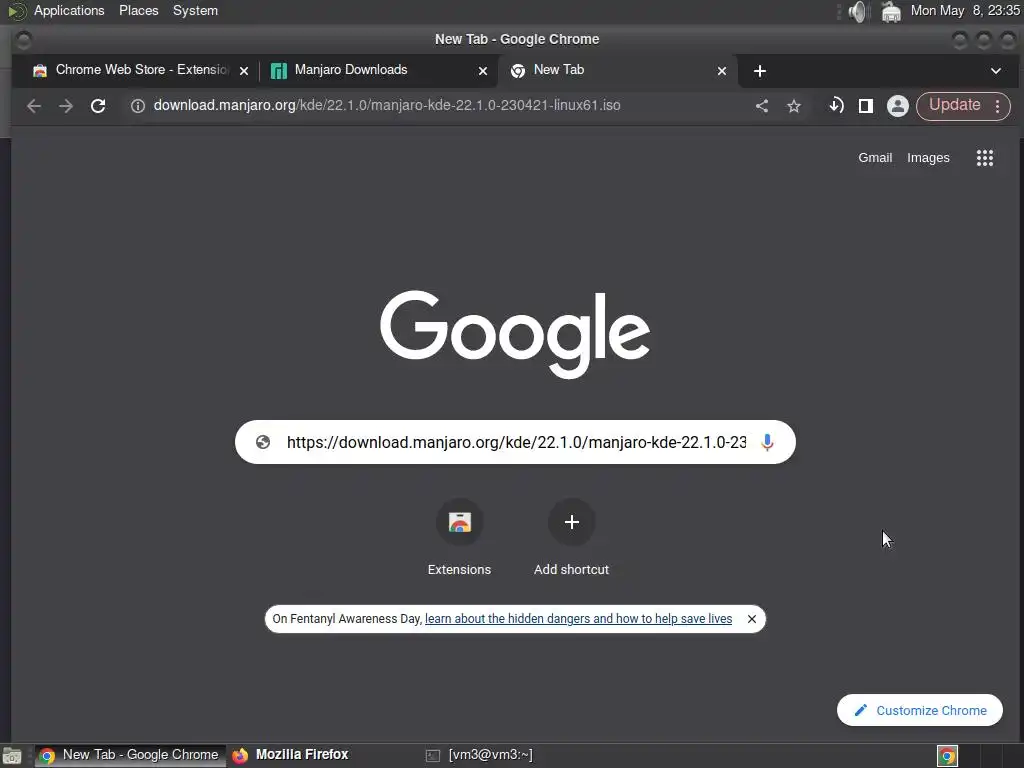Reload the current page
Image resolution: width=1024 pixels, height=768 pixels.
pyautogui.click(x=98, y=106)
